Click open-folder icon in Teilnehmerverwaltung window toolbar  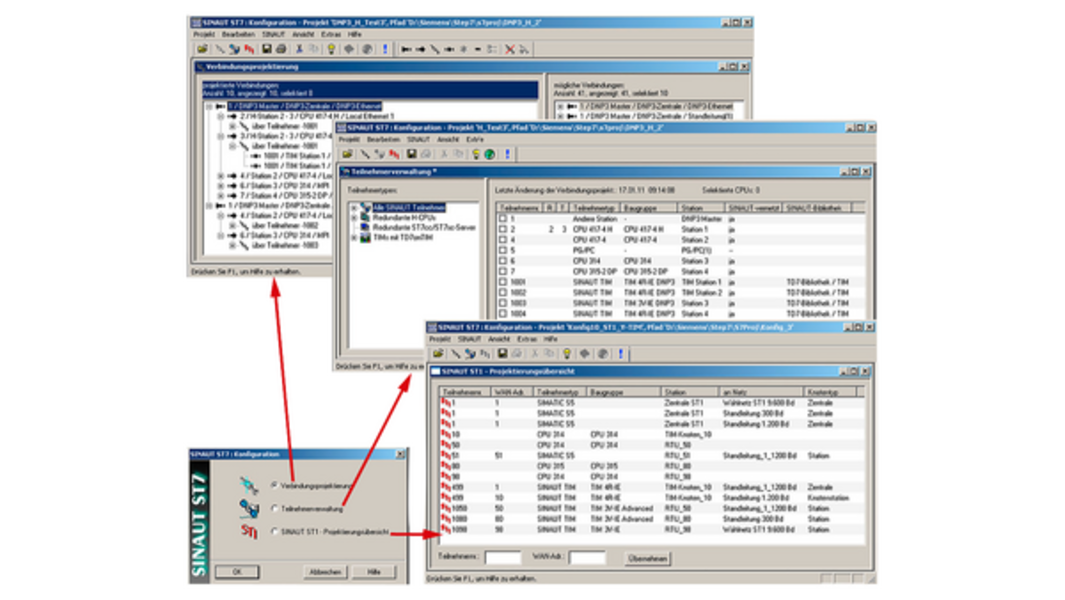347,154
